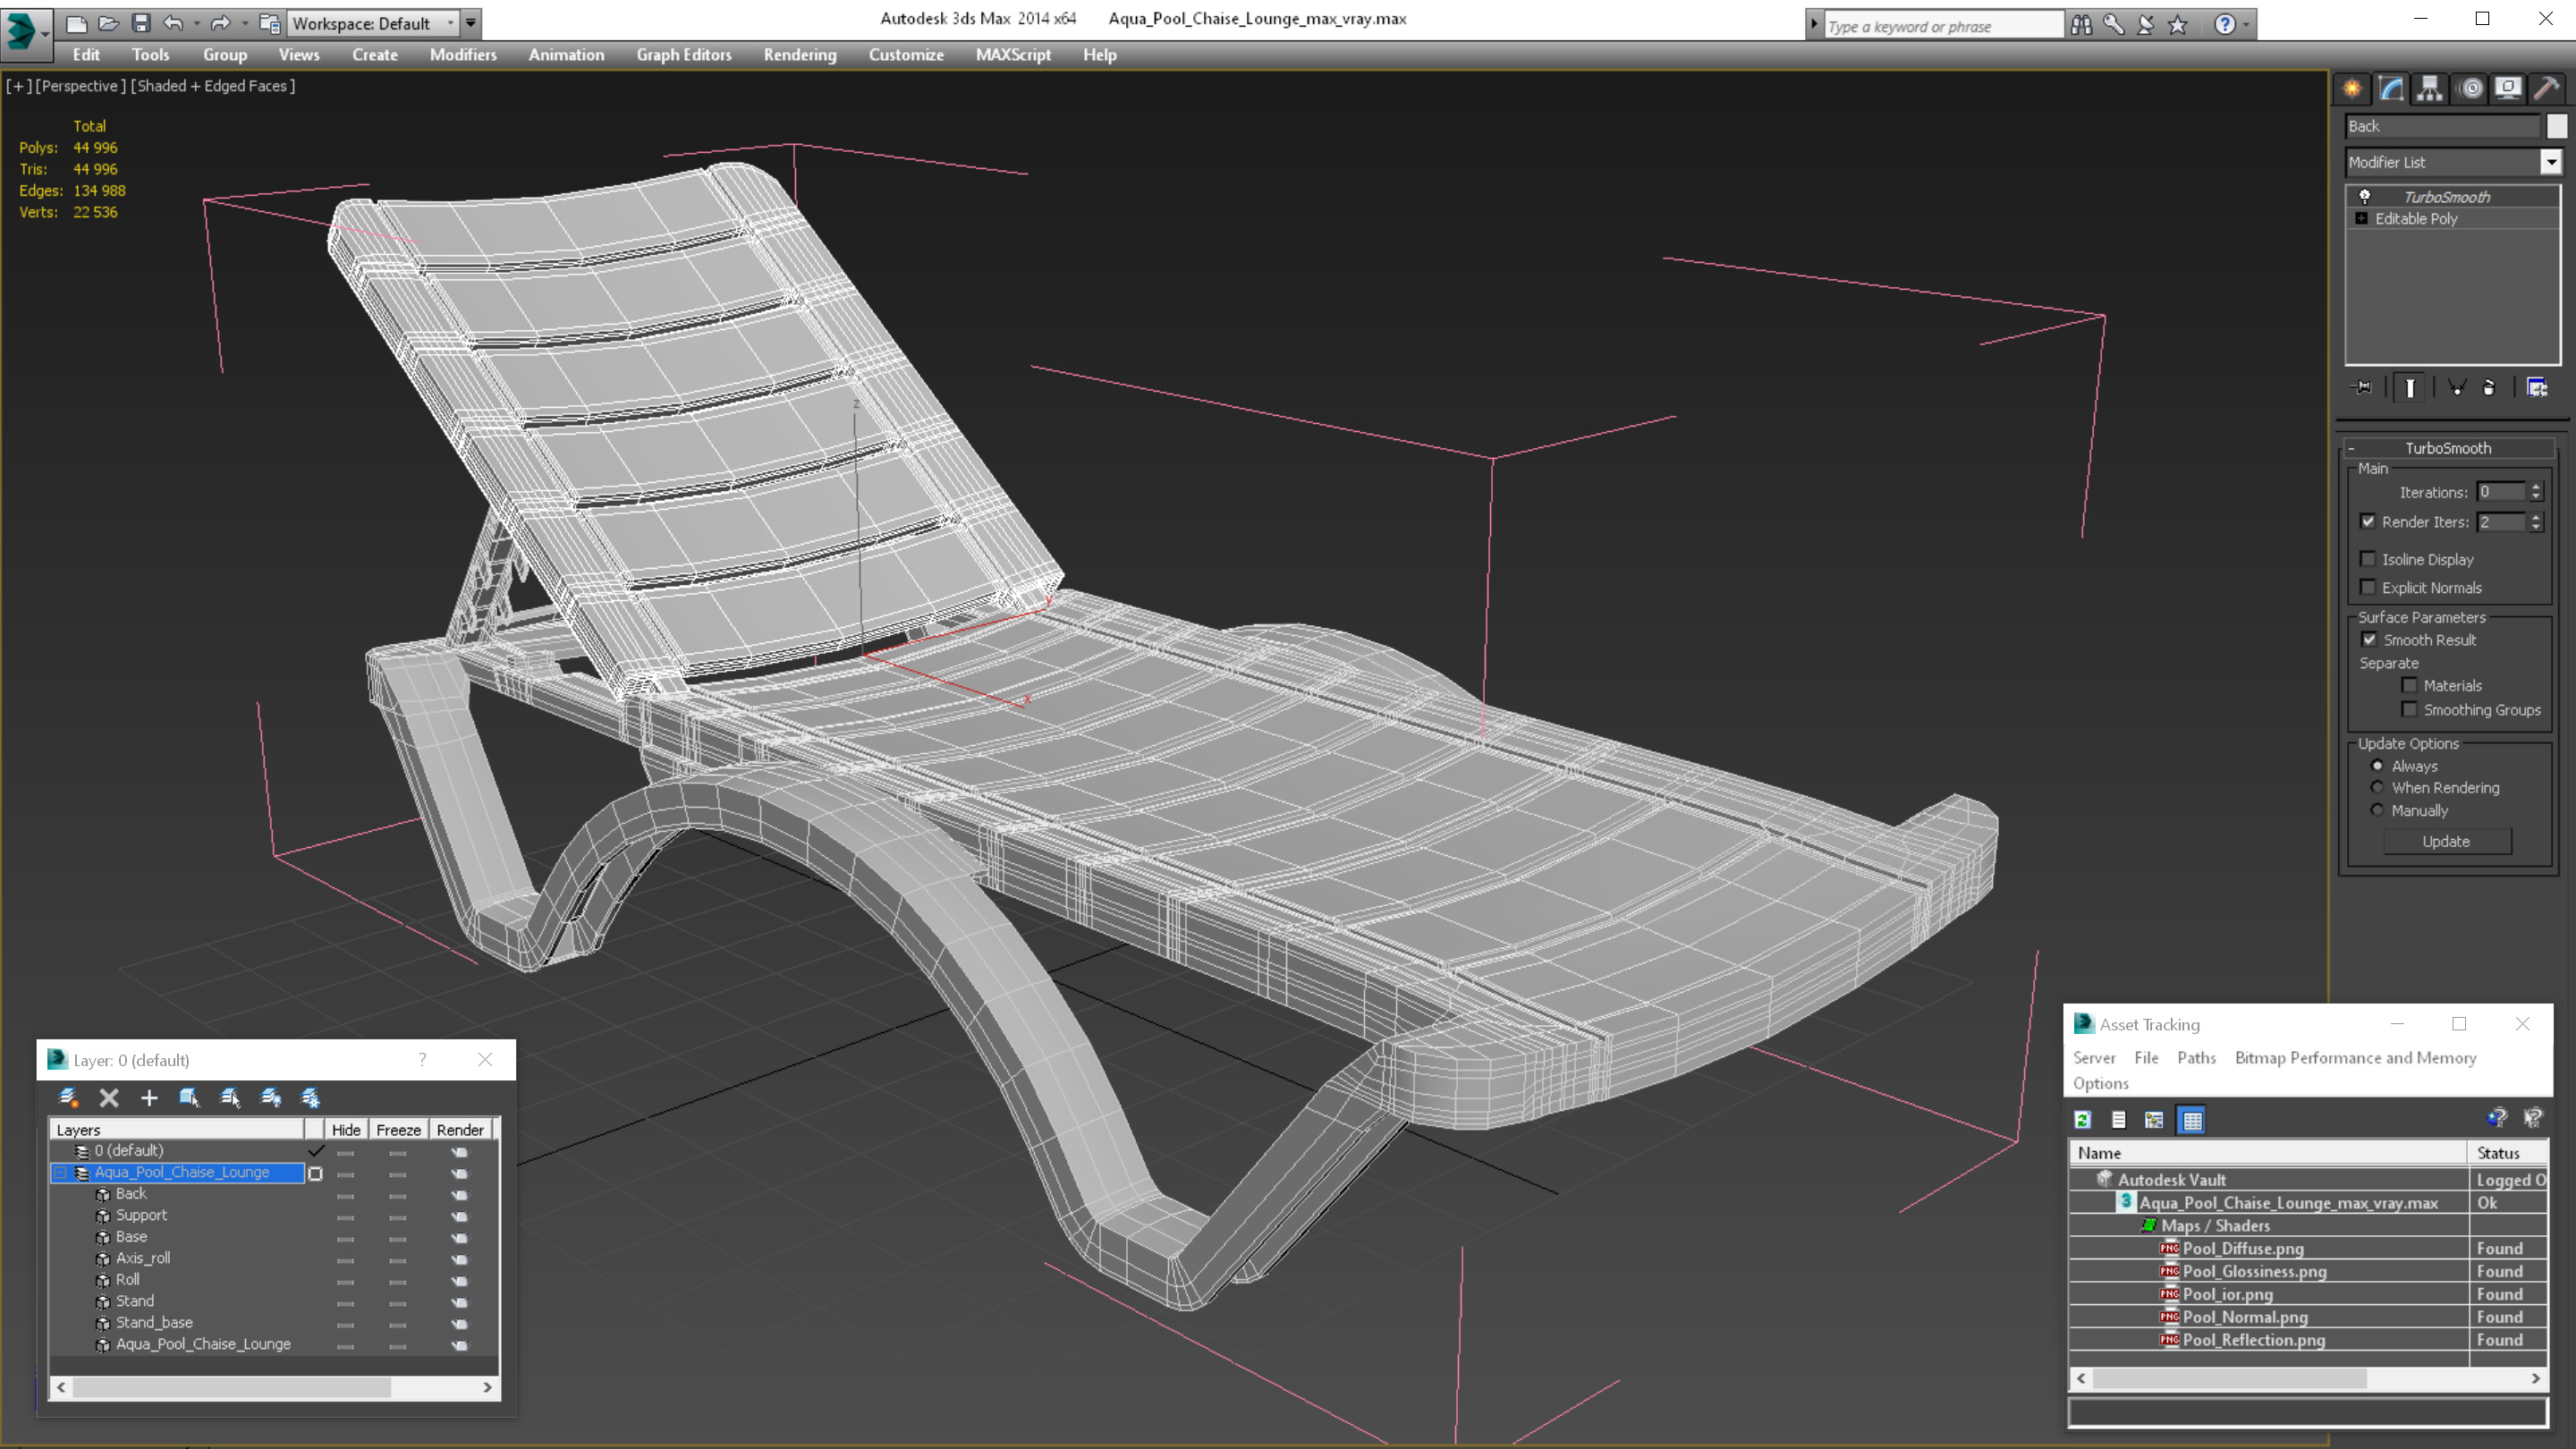This screenshot has width=2576, height=1449.
Task: Toggle the Render Iters checkbox
Action: coord(2367,521)
